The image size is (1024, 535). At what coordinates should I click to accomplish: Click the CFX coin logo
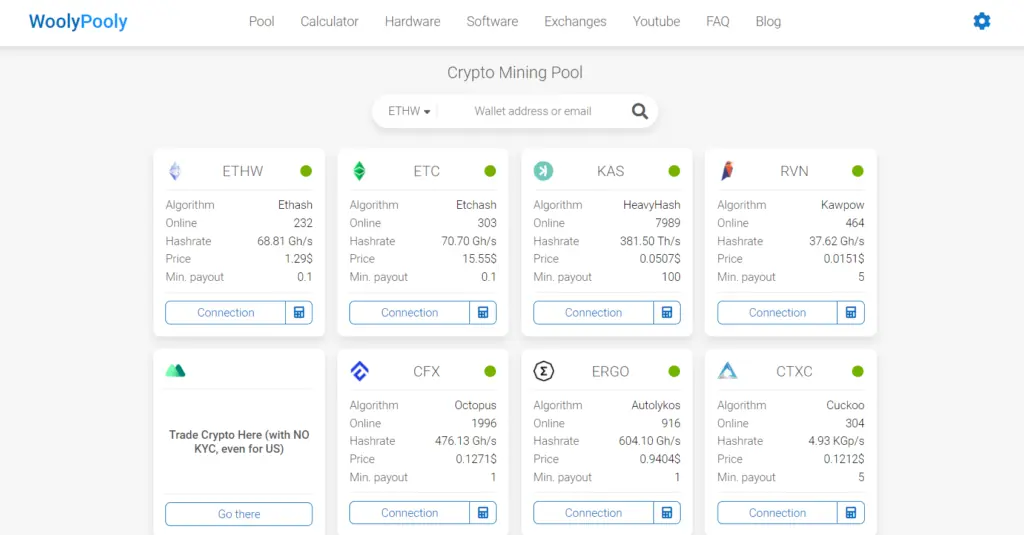pyautogui.click(x=359, y=371)
